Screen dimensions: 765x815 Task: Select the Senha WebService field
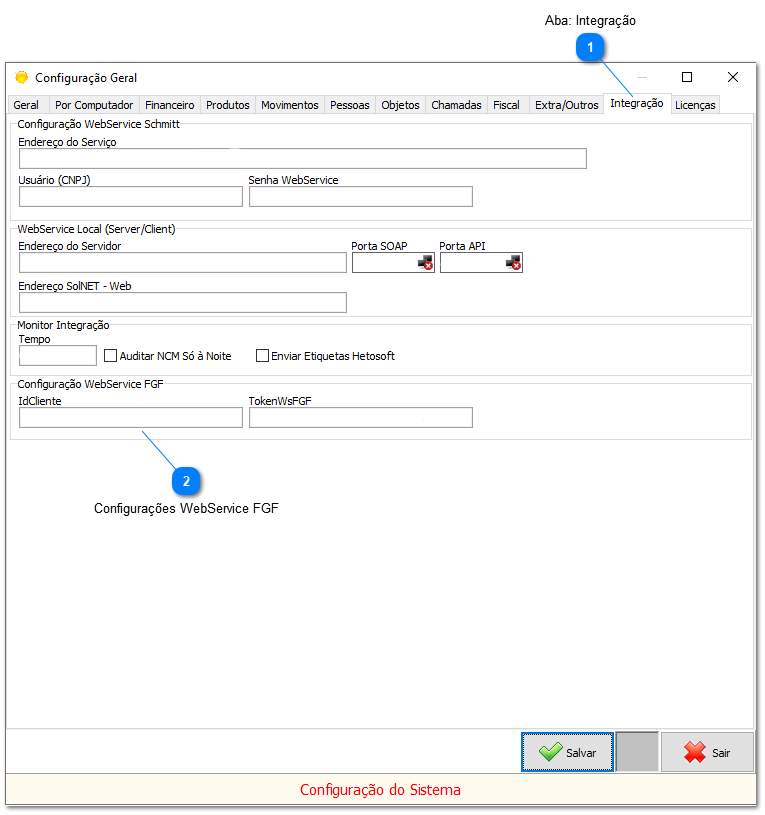point(361,196)
